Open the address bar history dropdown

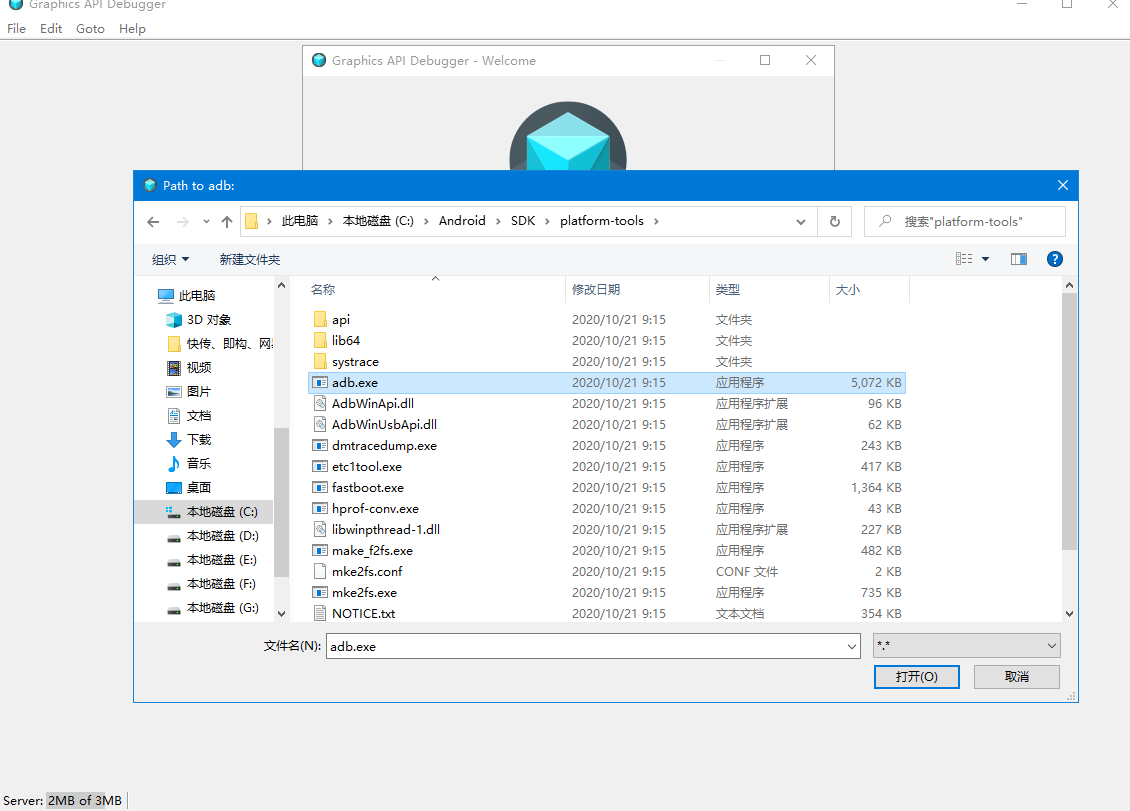[800, 221]
